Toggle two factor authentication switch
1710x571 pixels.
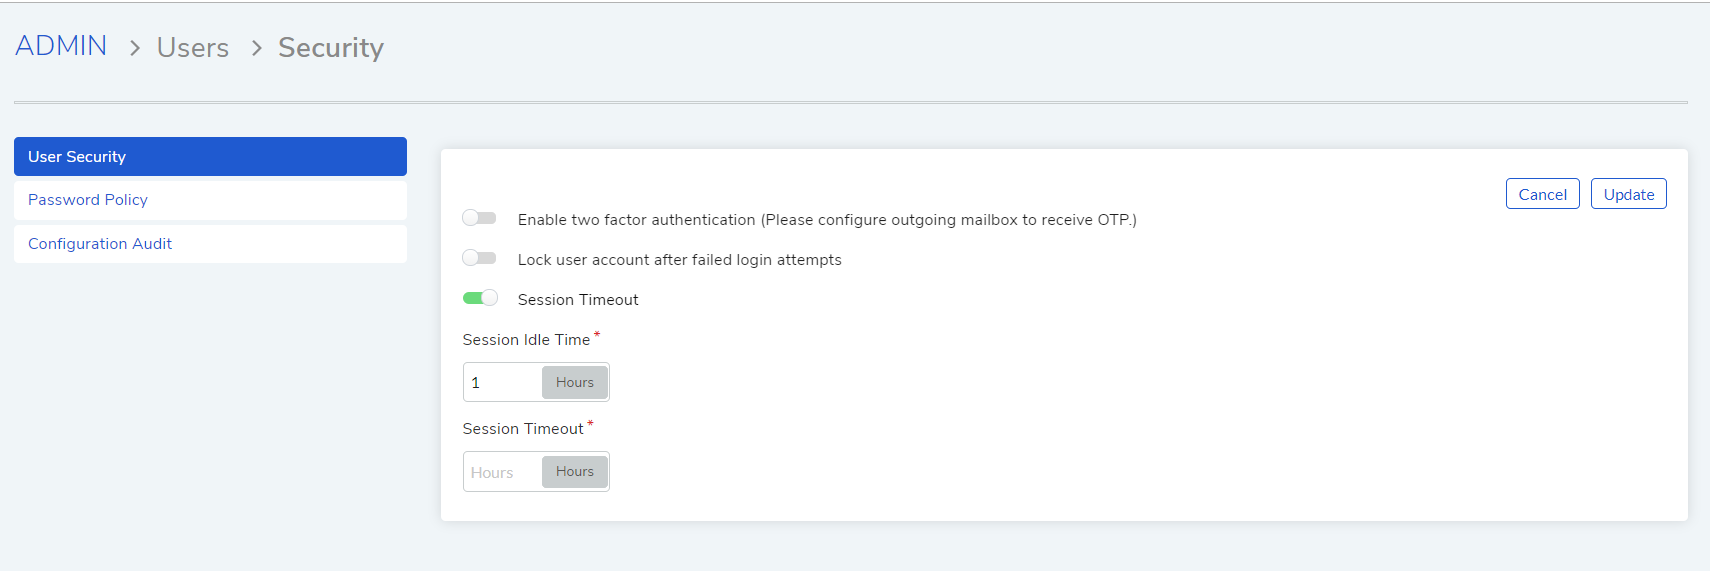[479, 218]
